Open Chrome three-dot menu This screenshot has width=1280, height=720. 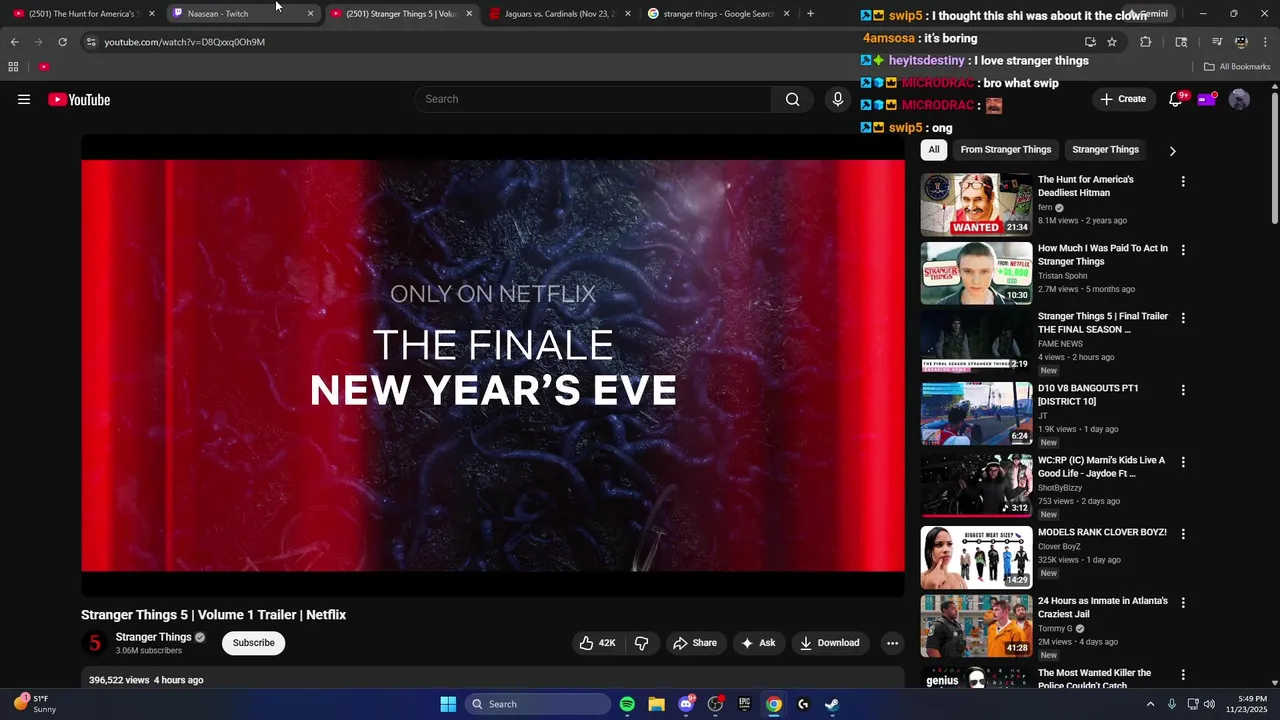tap(1266, 42)
